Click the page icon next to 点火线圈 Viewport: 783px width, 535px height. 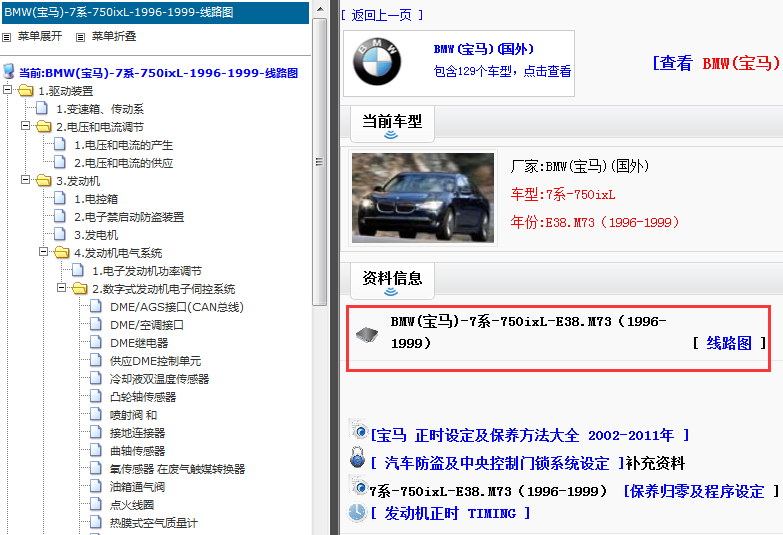point(96,504)
